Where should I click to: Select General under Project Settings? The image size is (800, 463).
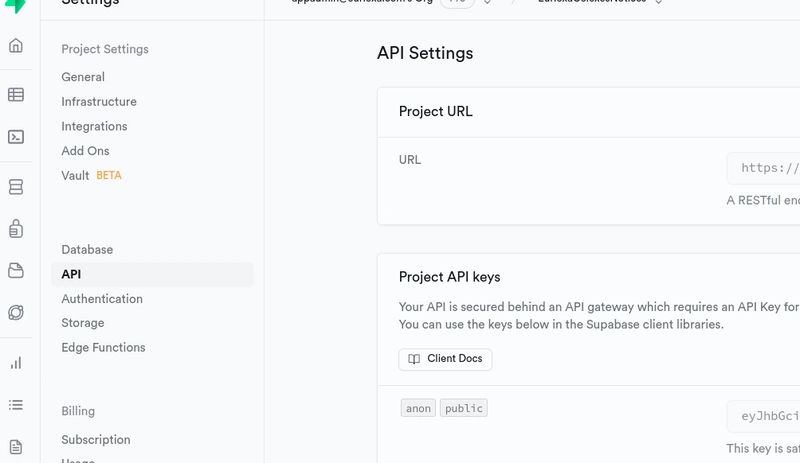point(83,77)
